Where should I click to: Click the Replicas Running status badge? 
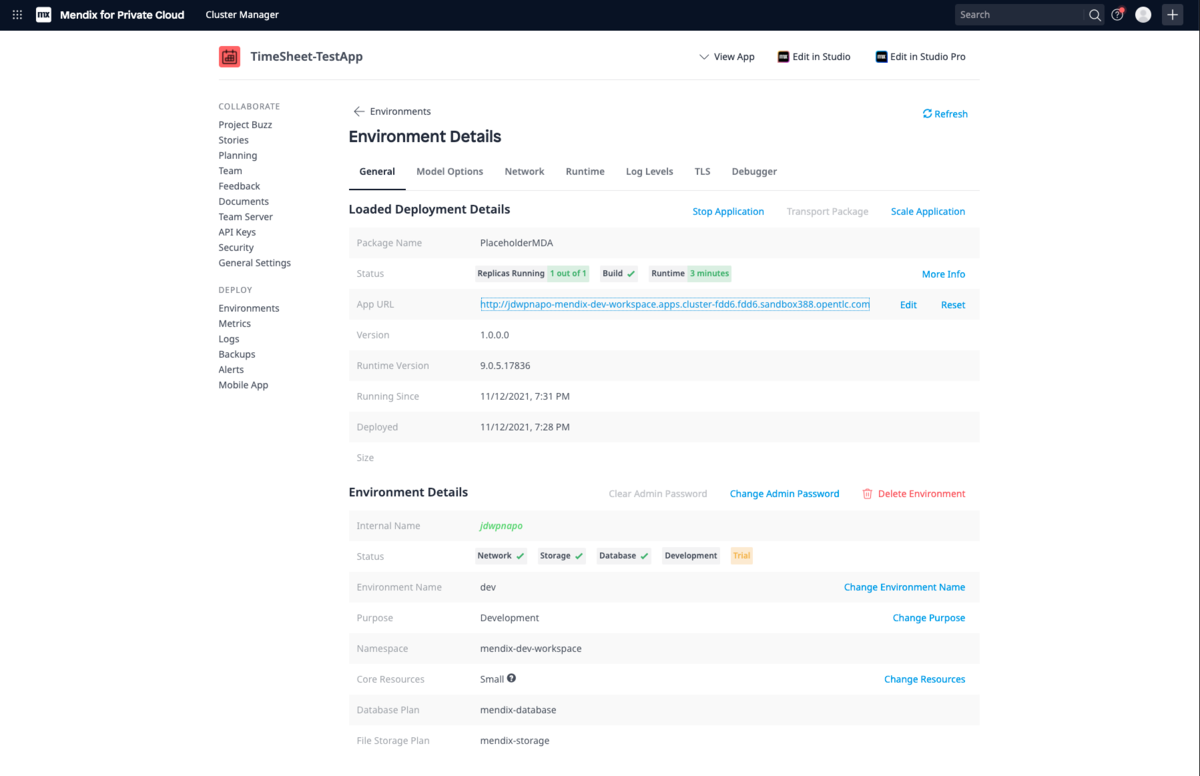[x=532, y=273]
